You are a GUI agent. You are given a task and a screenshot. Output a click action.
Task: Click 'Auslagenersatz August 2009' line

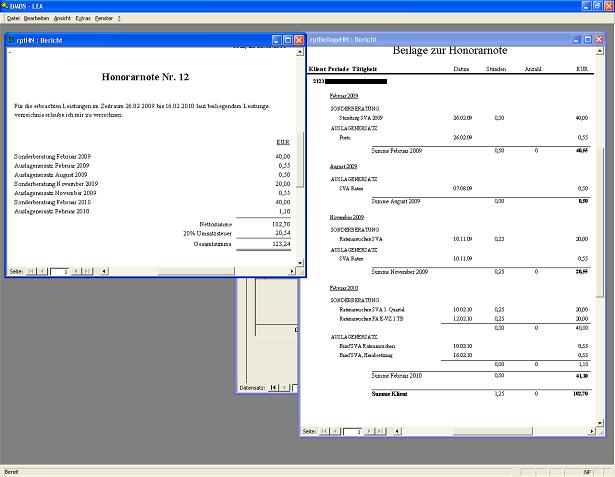51,175
